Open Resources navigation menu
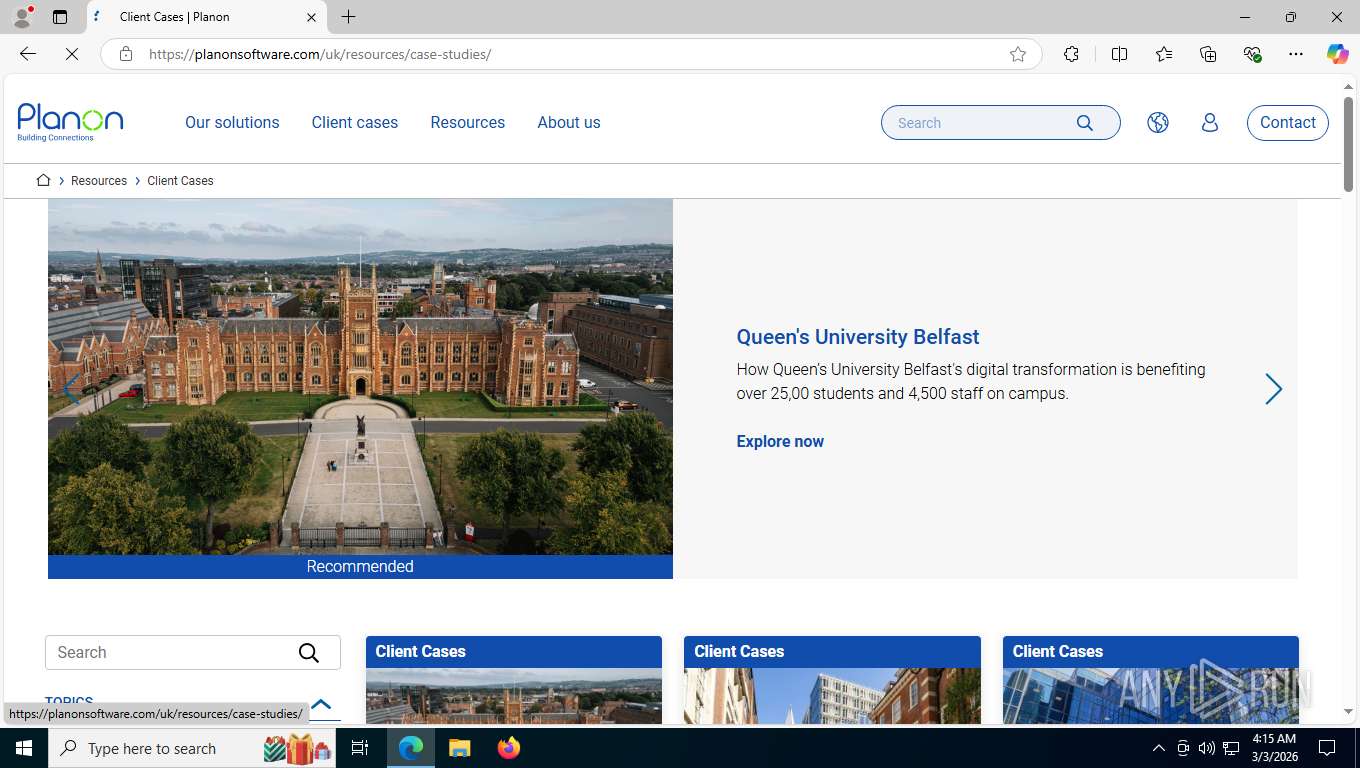Image resolution: width=1360 pixels, height=768 pixels. pyautogui.click(x=468, y=123)
